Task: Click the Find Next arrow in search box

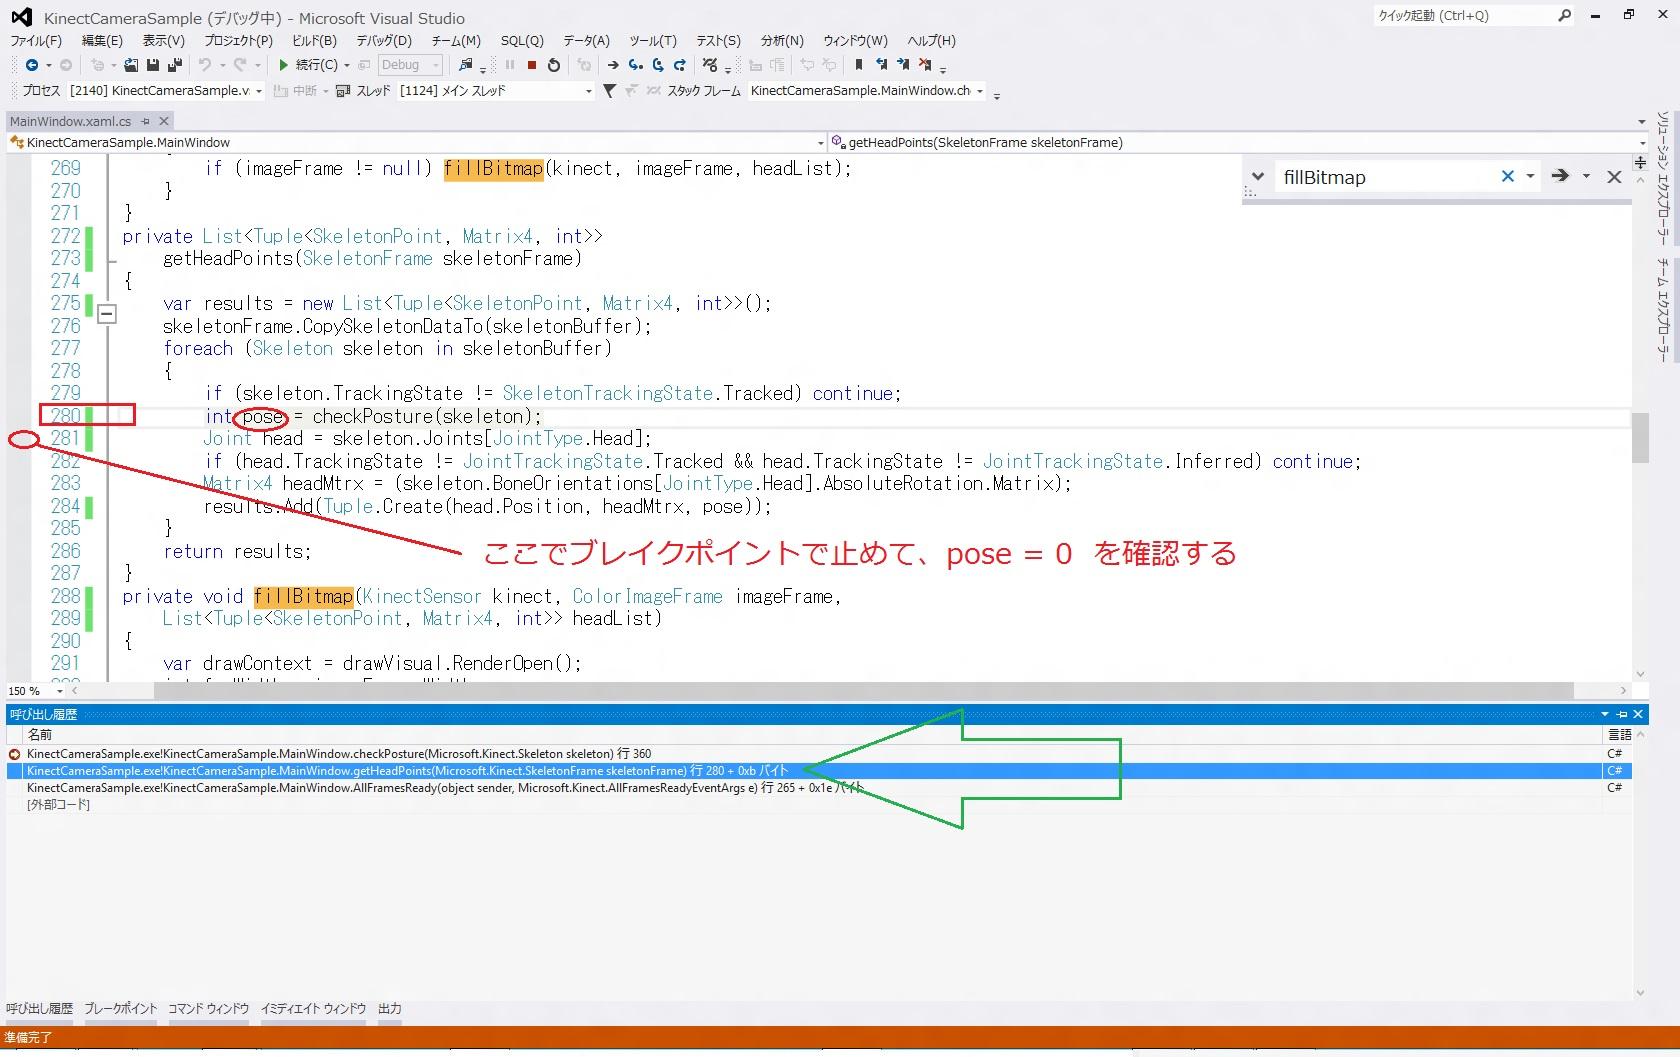Action: click(x=1559, y=176)
